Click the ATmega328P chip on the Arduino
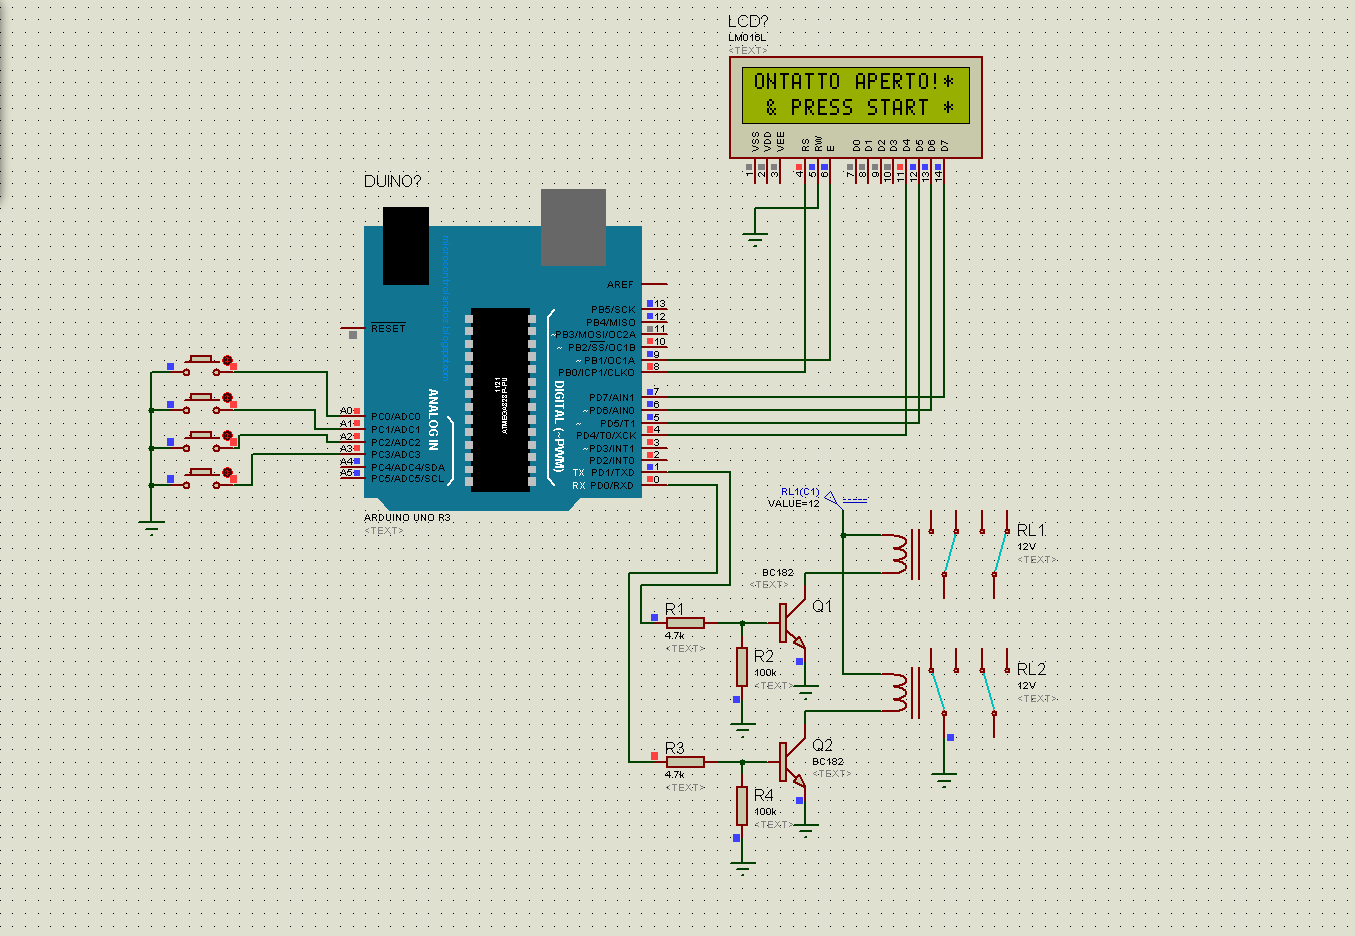 pos(500,400)
